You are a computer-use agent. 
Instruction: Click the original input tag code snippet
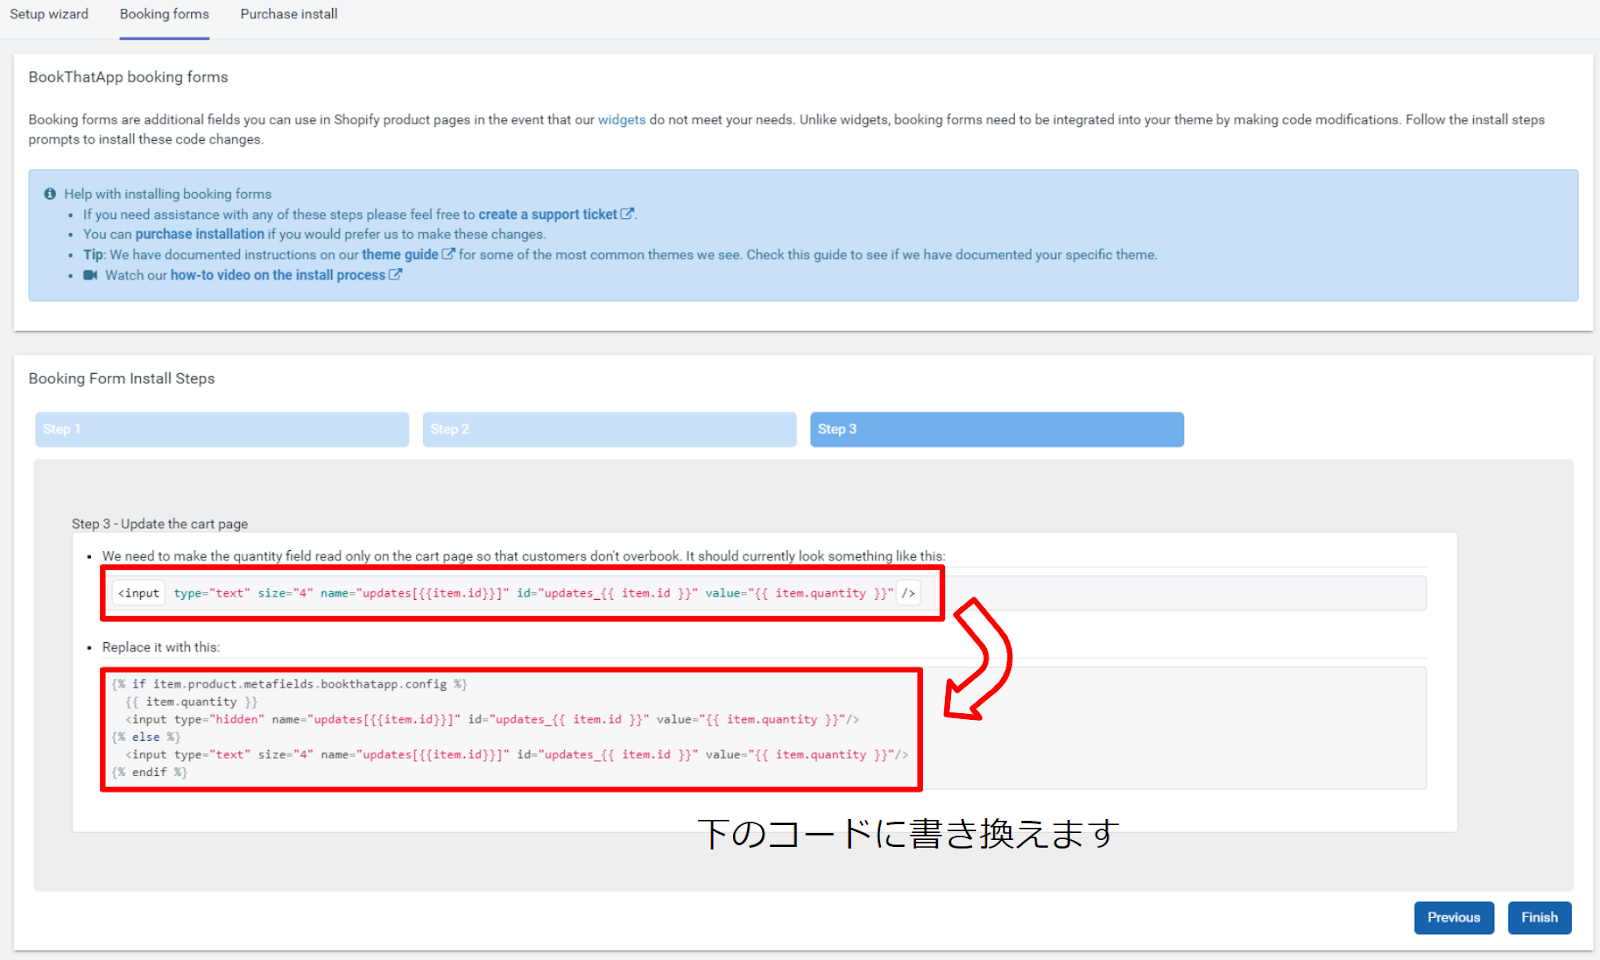pos(515,593)
